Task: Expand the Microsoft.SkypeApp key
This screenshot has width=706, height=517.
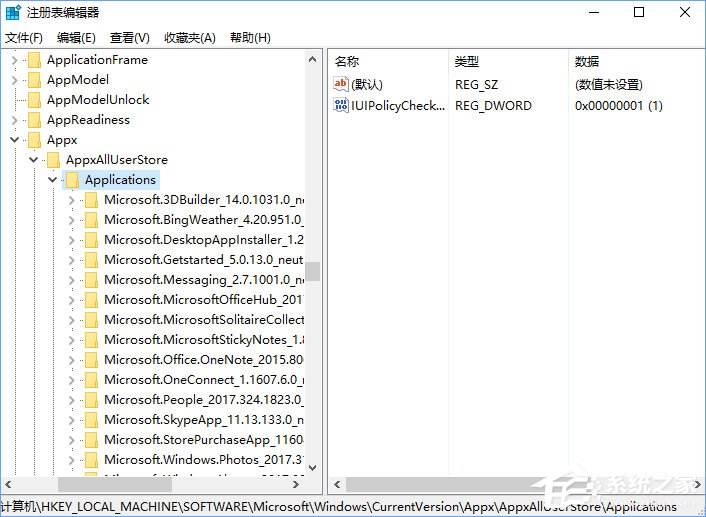Action: point(72,420)
